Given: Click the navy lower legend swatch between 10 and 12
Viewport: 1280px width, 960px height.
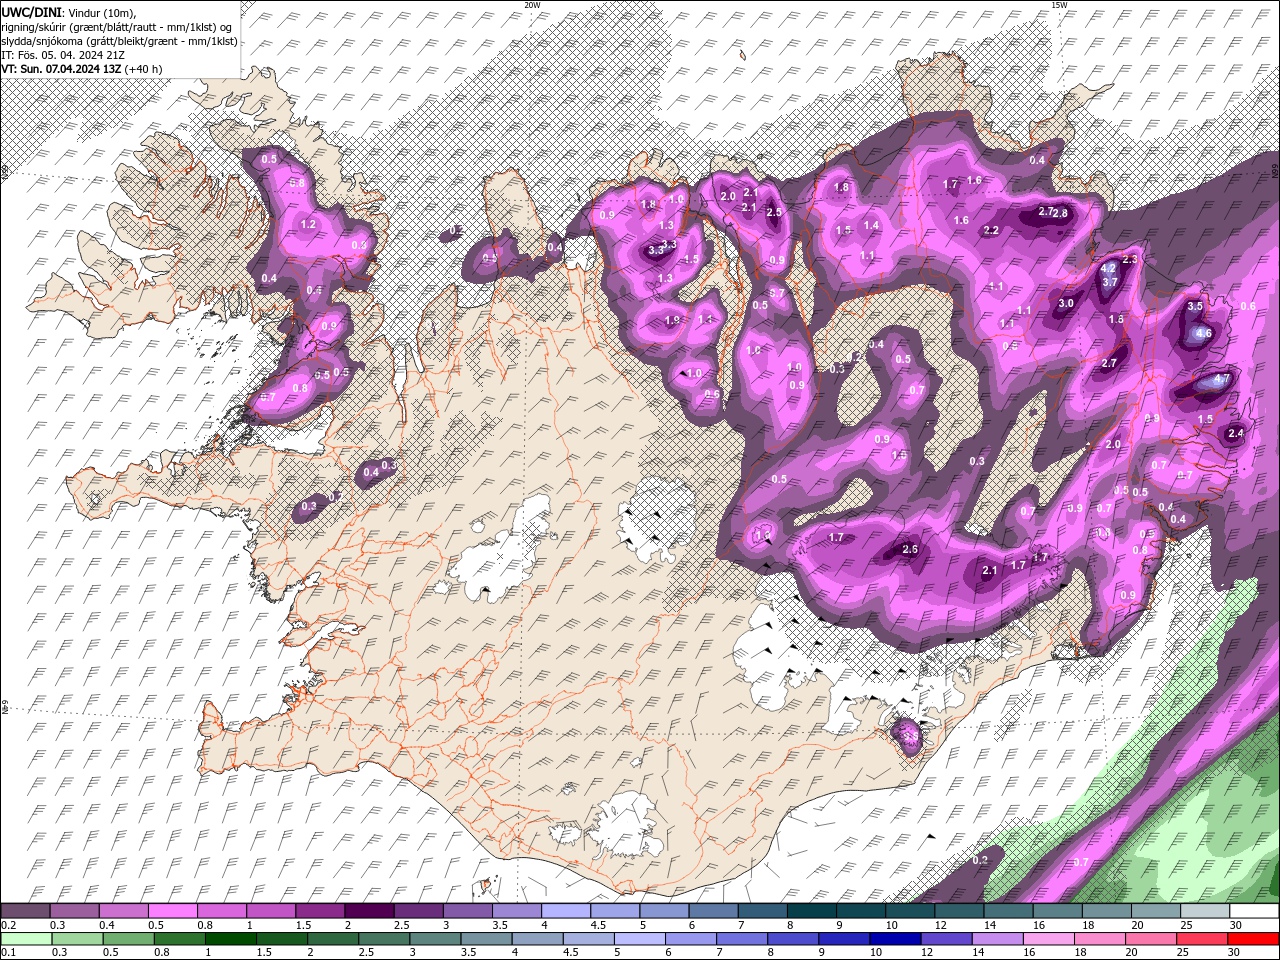Looking at the screenshot, I should (895, 940).
